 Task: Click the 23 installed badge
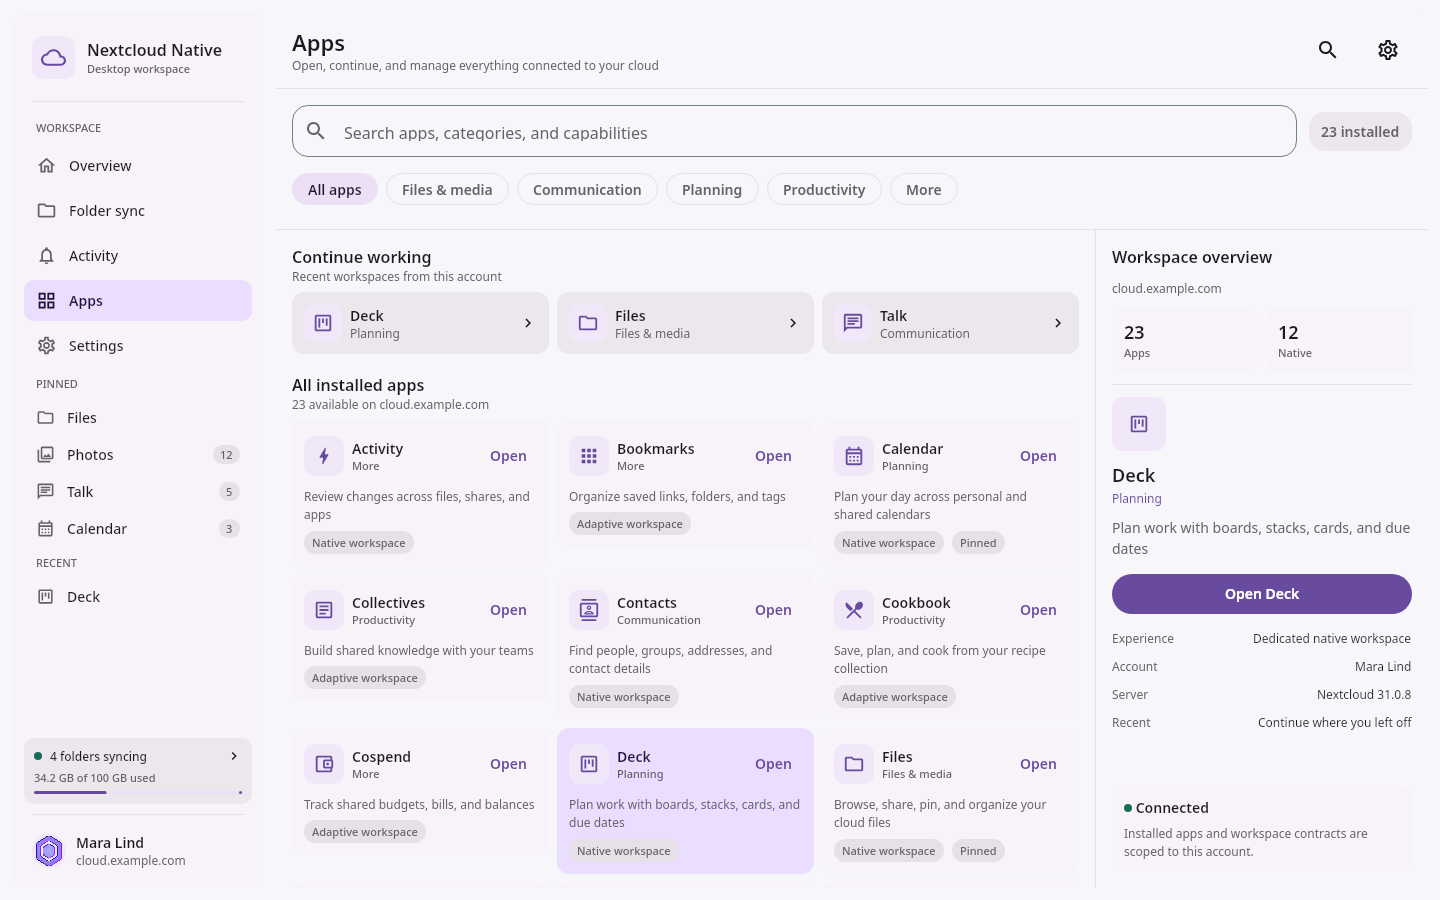coord(1360,132)
